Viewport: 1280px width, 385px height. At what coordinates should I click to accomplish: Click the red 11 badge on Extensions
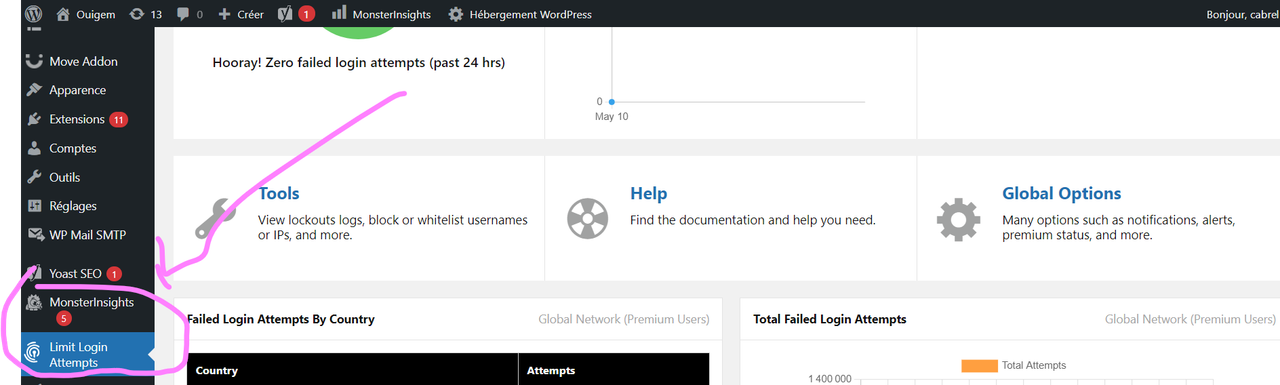119,119
